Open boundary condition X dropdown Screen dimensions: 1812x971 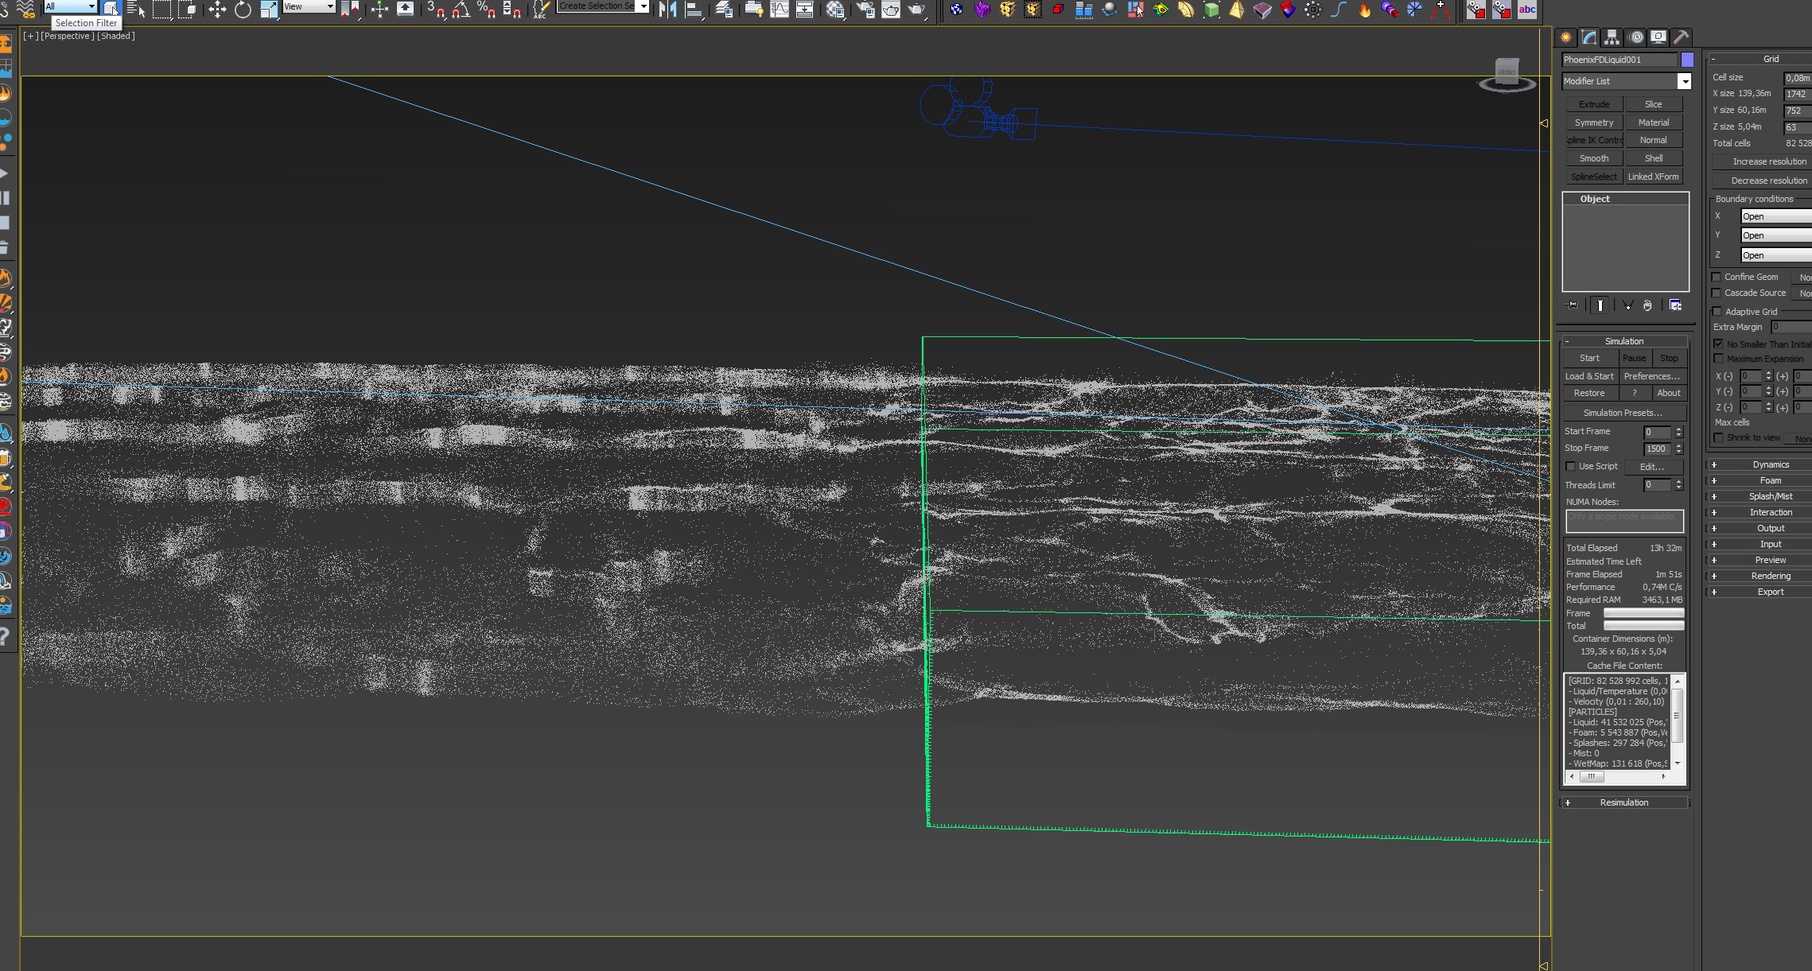[x=1775, y=216]
